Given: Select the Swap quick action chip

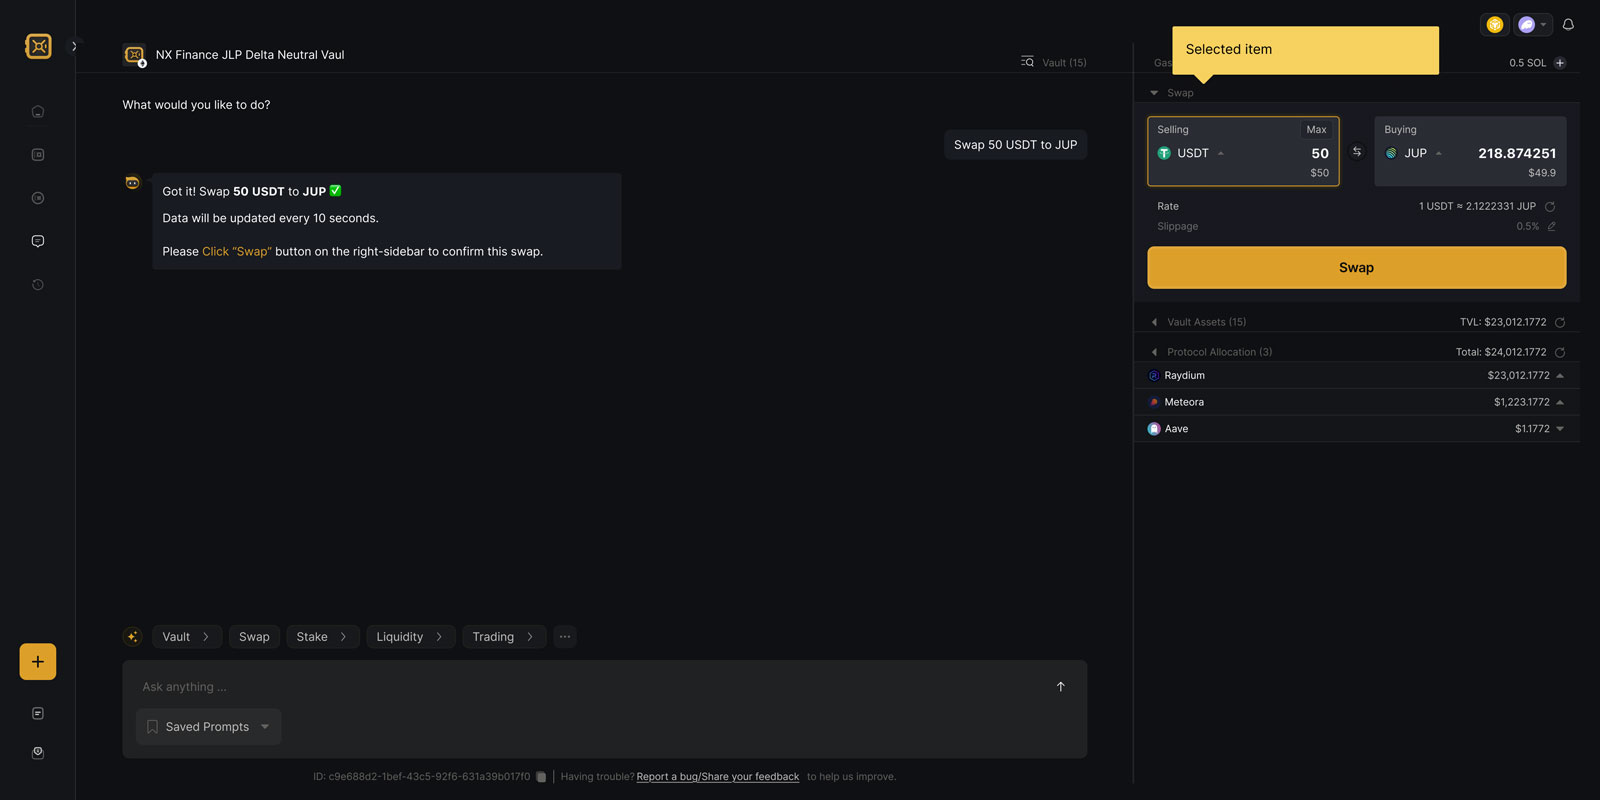Looking at the screenshot, I should coord(254,637).
